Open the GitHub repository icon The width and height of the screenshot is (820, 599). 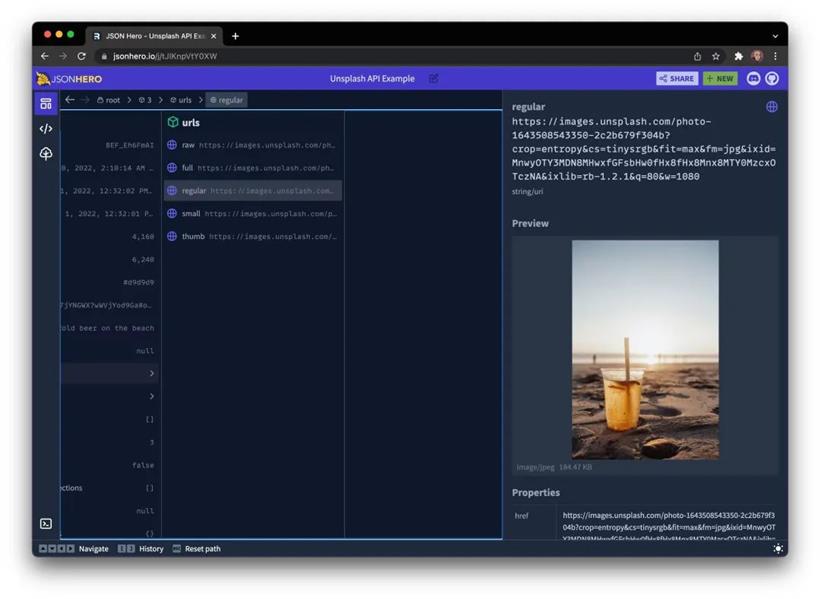pyautogui.click(x=772, y=78)
